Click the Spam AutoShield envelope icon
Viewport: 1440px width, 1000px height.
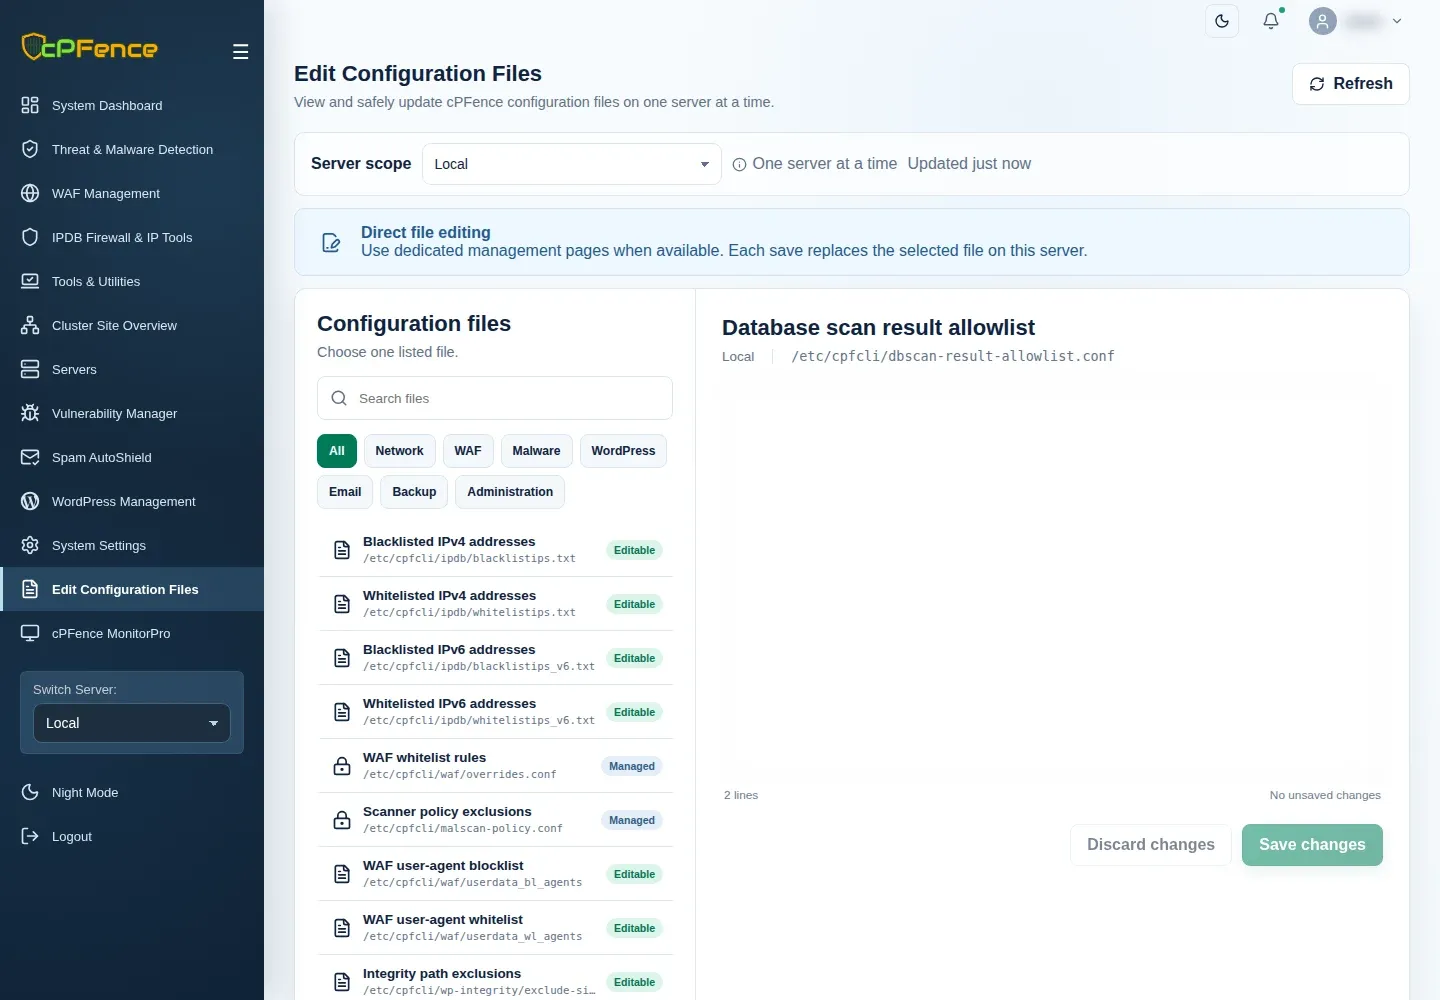coord(30,457)
